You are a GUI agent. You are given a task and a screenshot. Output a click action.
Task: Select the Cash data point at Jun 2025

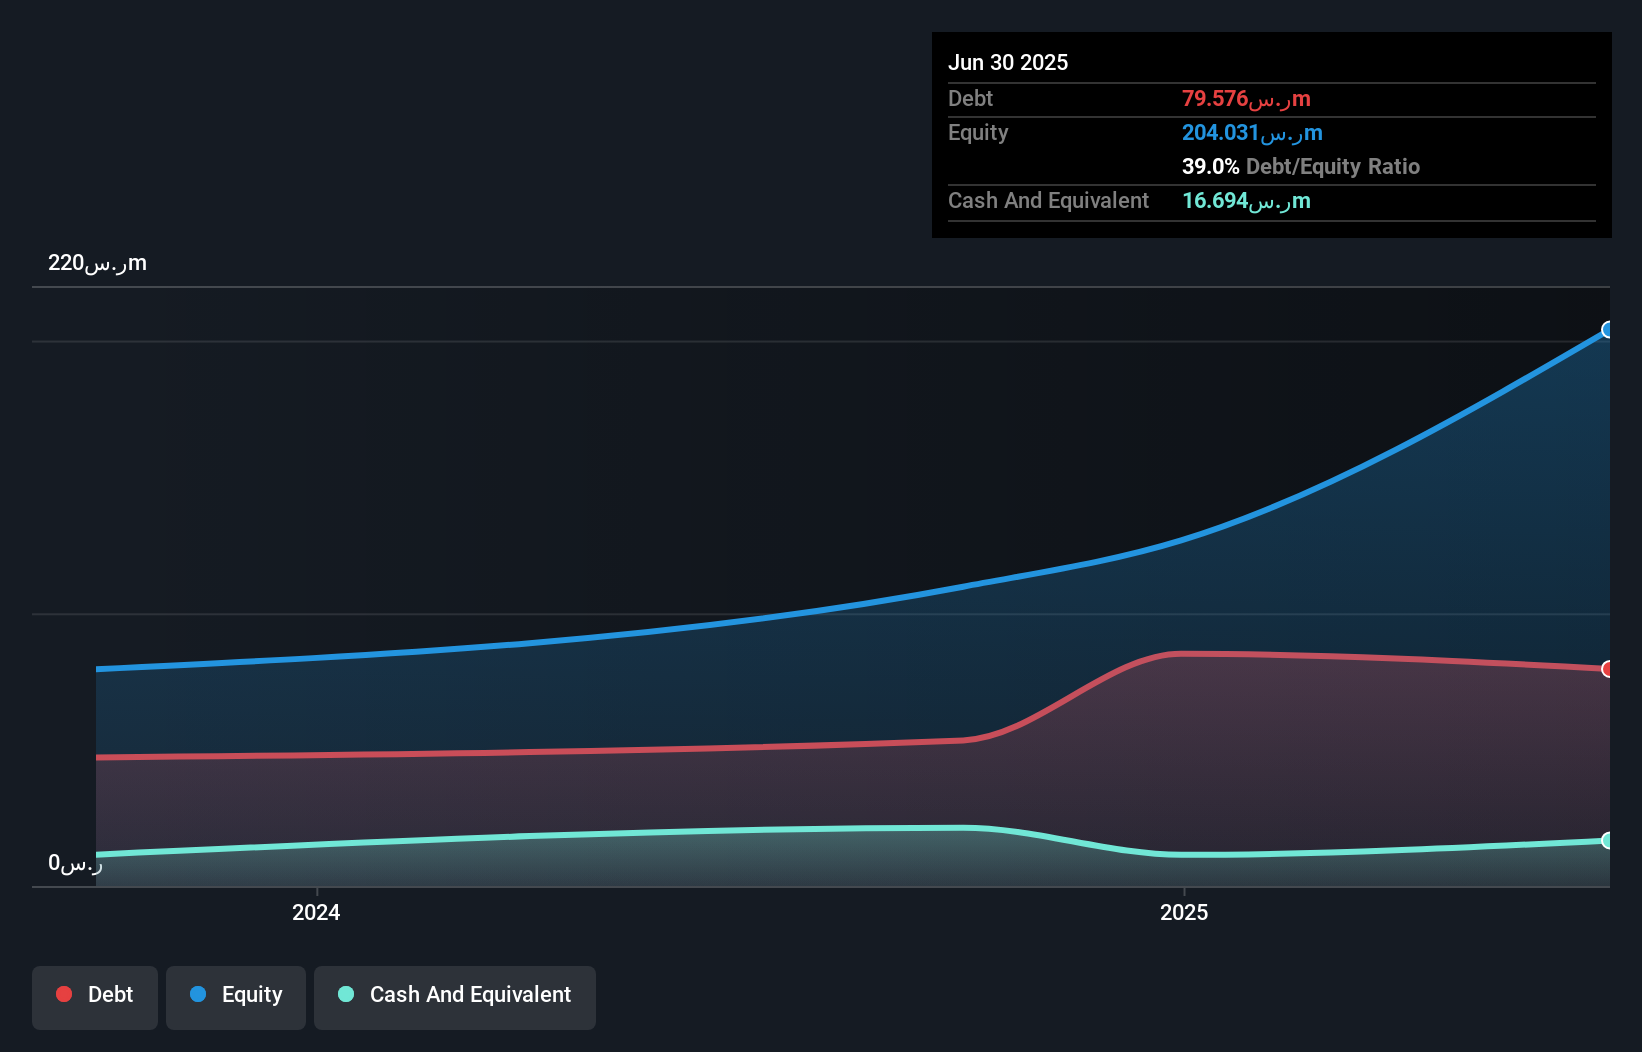point(1608,841)
